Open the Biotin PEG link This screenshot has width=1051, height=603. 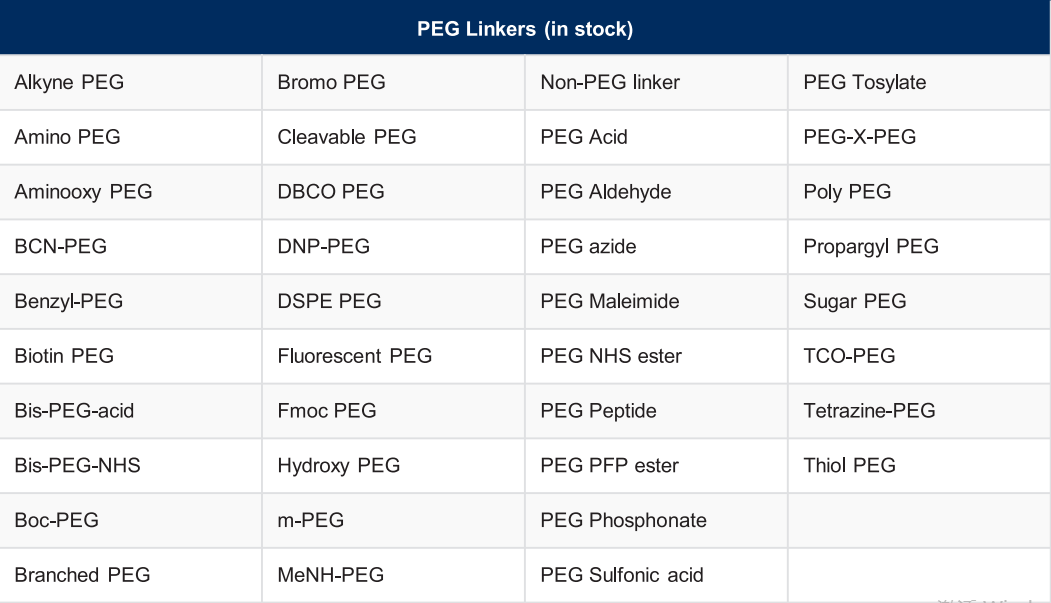coord(64,356)
